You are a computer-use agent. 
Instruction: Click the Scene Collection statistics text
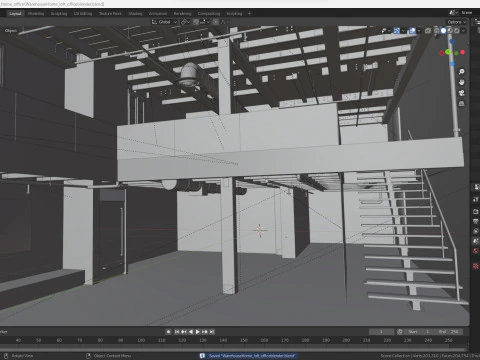pyautogui.click(x=430, y=356)
